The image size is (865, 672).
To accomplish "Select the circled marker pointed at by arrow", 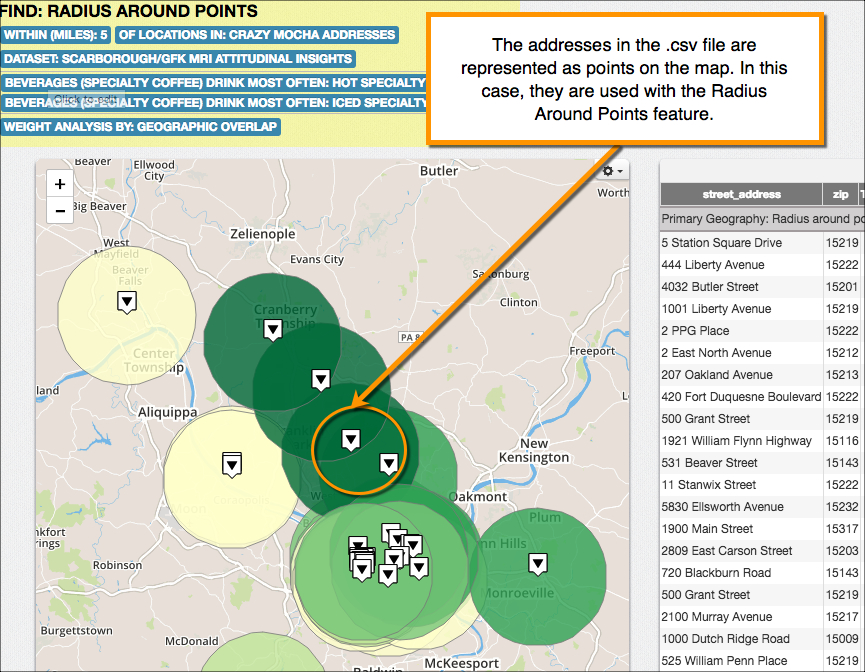I will pyautogui.click(x=351, y=438).
